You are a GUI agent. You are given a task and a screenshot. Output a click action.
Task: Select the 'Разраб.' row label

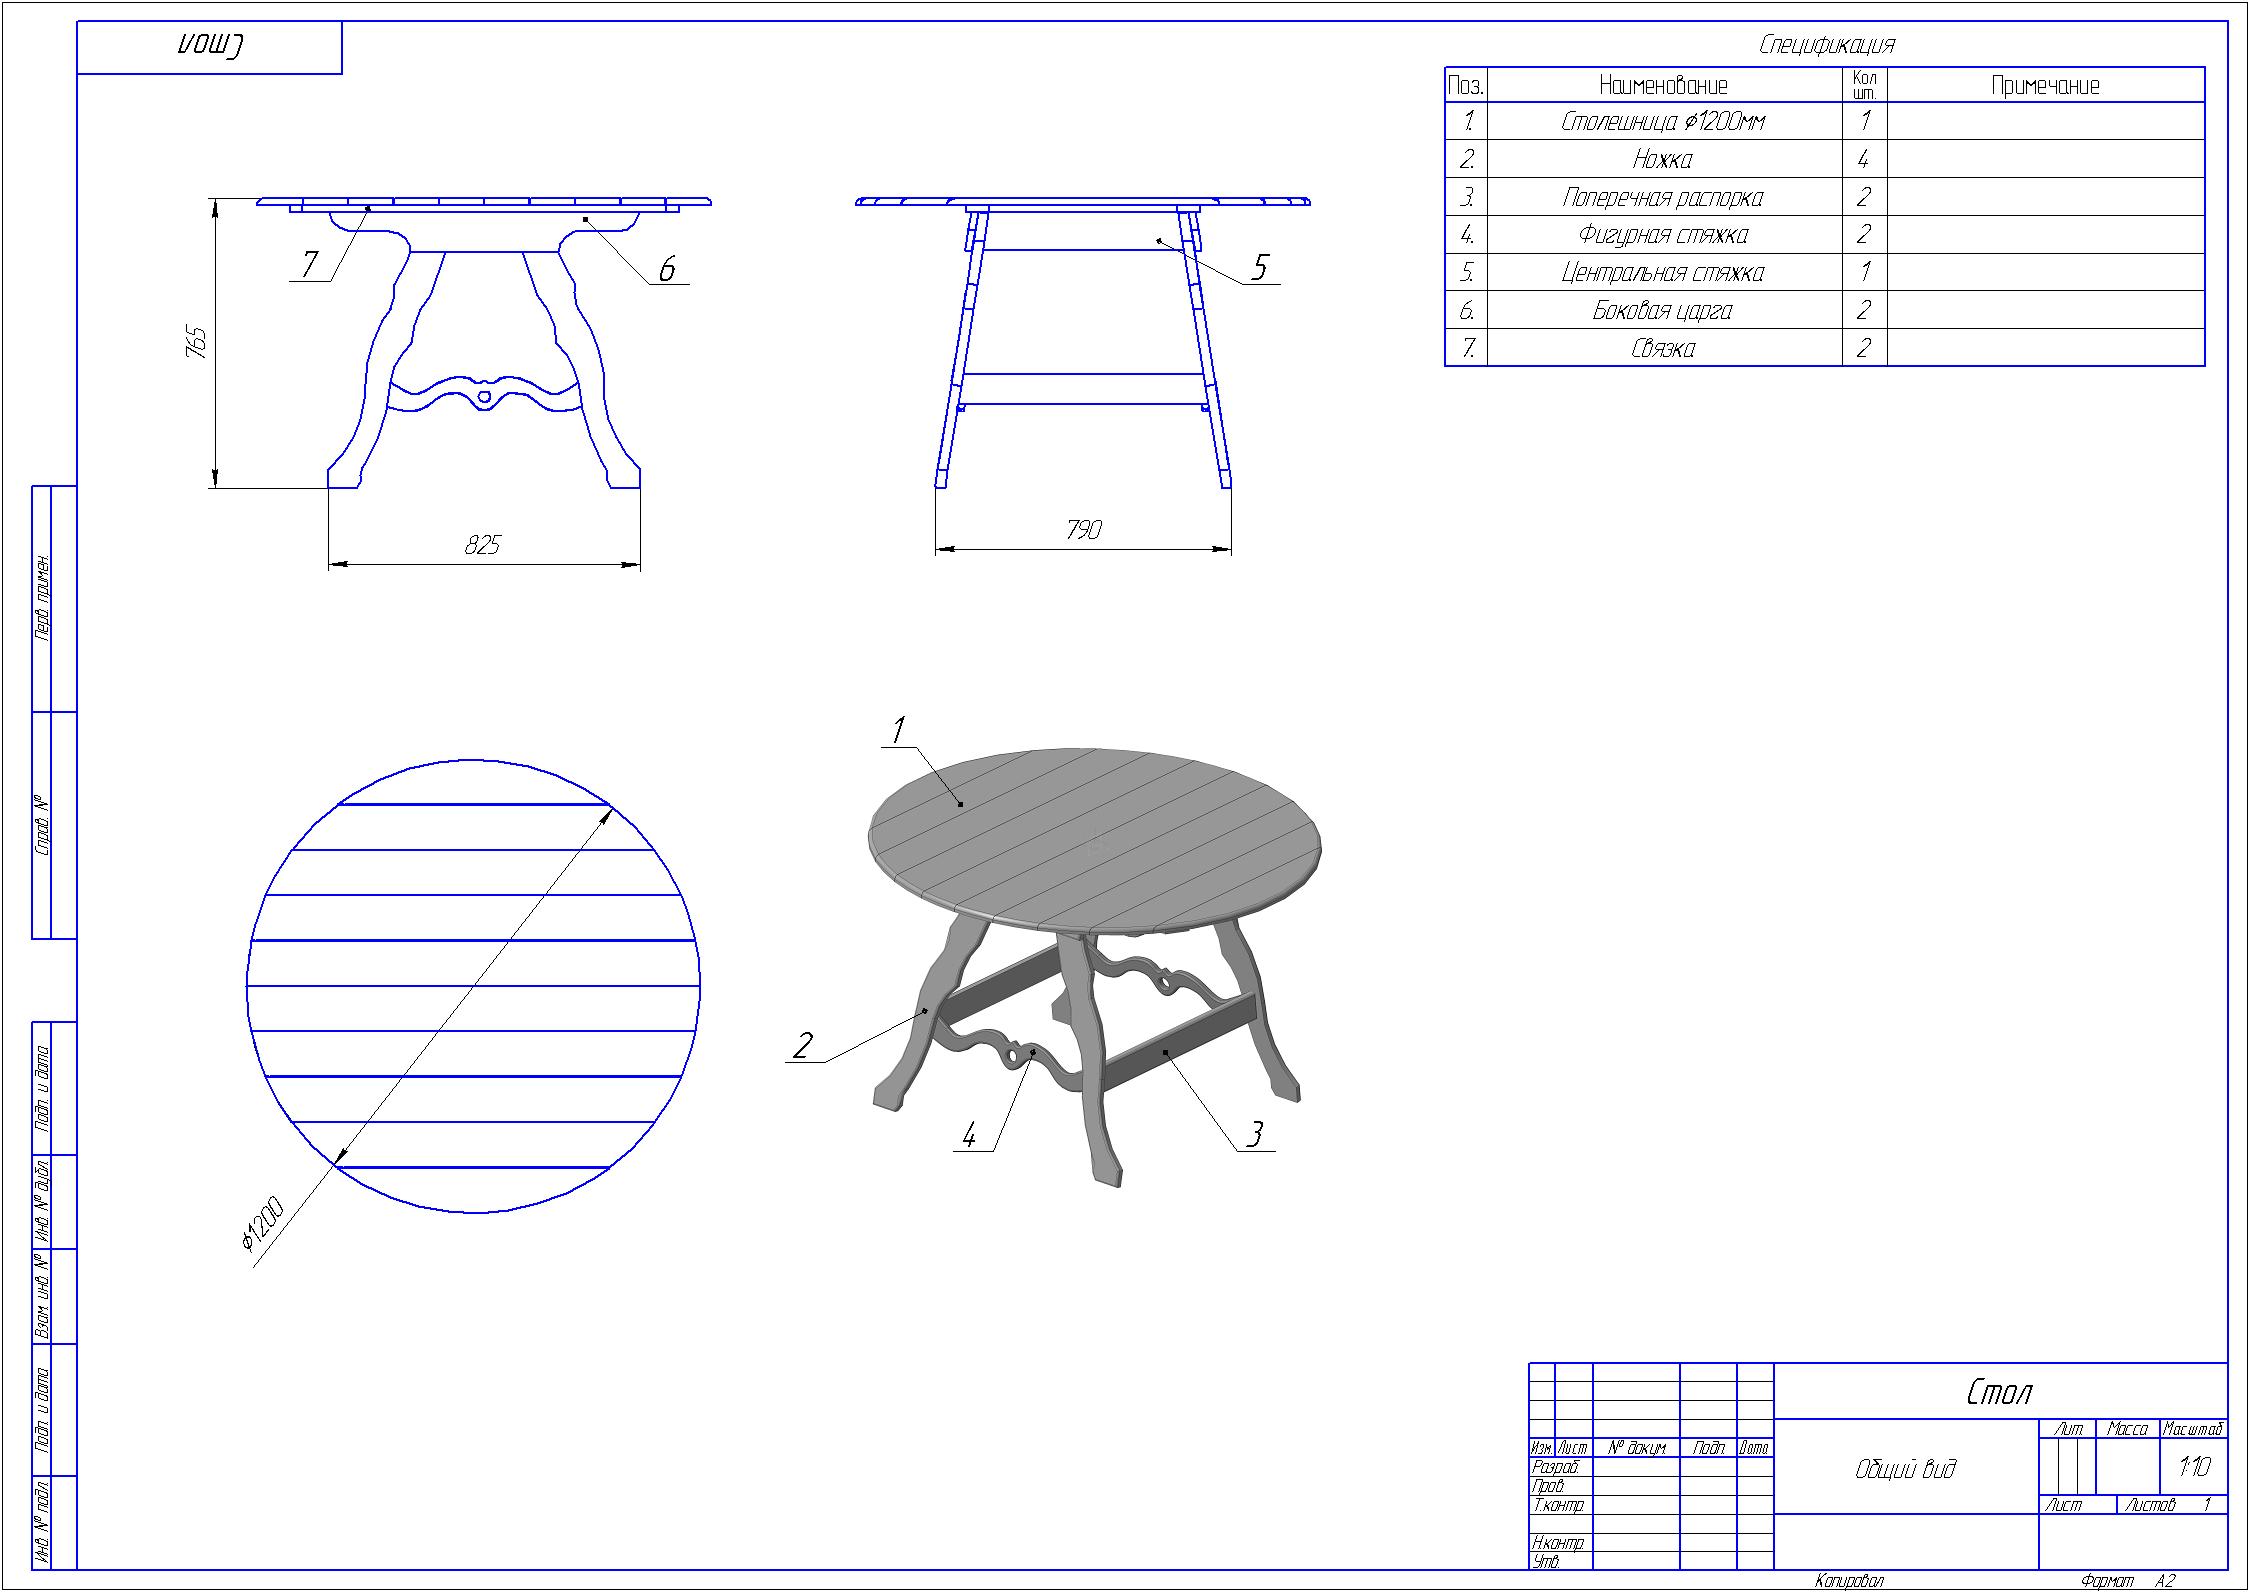1555,1467
